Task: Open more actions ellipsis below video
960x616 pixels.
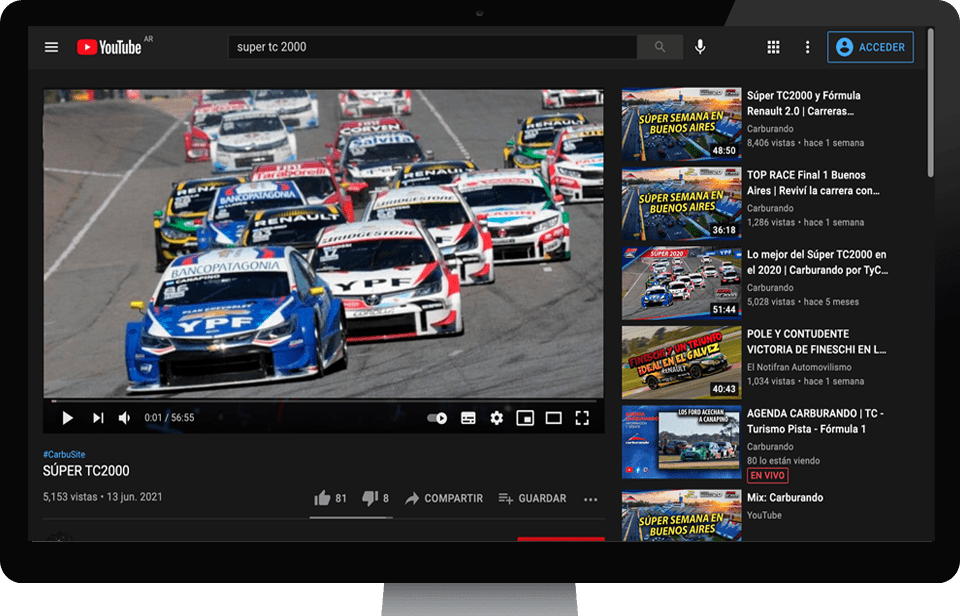Action: coord(590,500)
